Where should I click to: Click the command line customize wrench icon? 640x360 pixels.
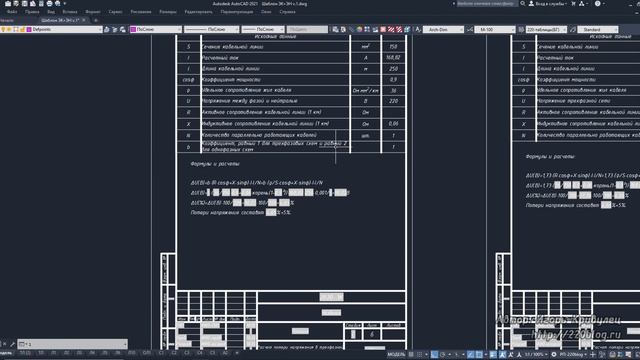pos(13,344)
